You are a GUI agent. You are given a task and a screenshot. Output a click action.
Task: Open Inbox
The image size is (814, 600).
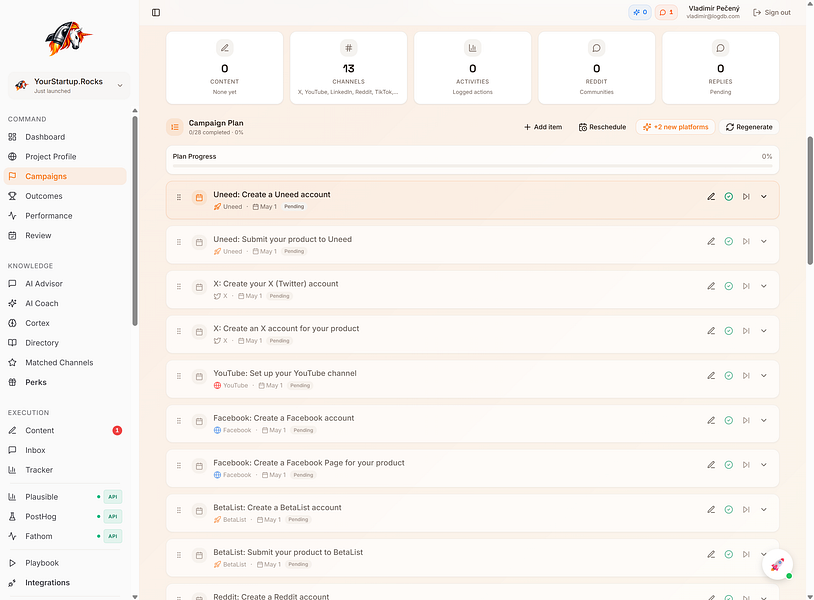65,451
